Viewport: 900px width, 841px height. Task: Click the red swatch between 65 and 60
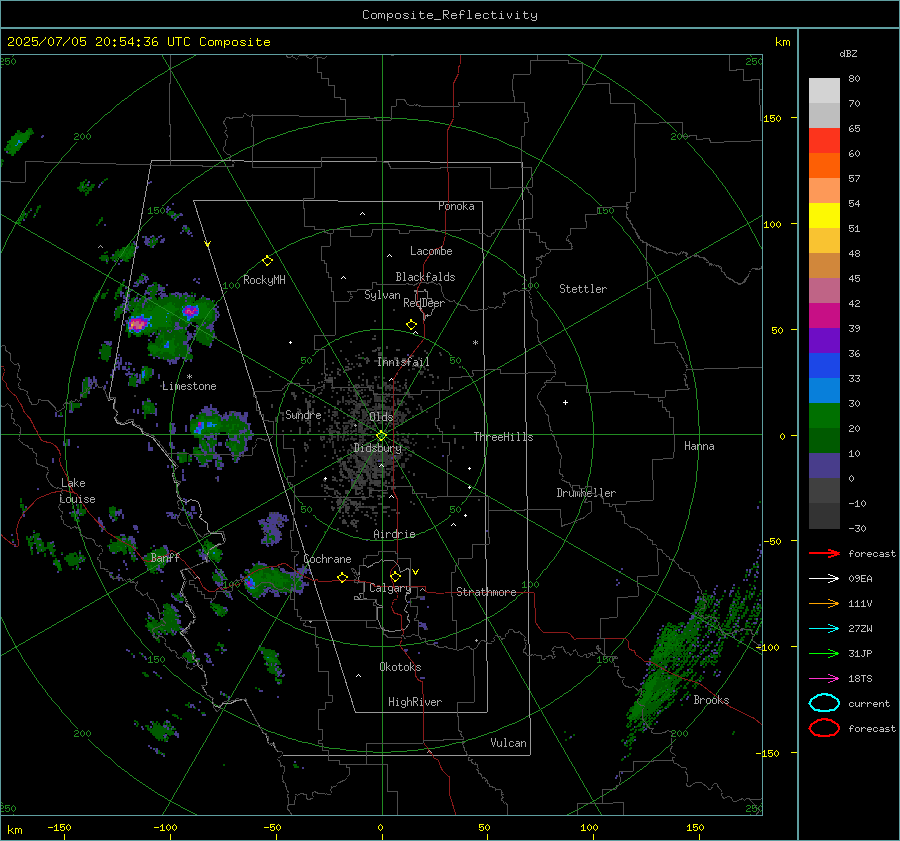coord(824,141)
